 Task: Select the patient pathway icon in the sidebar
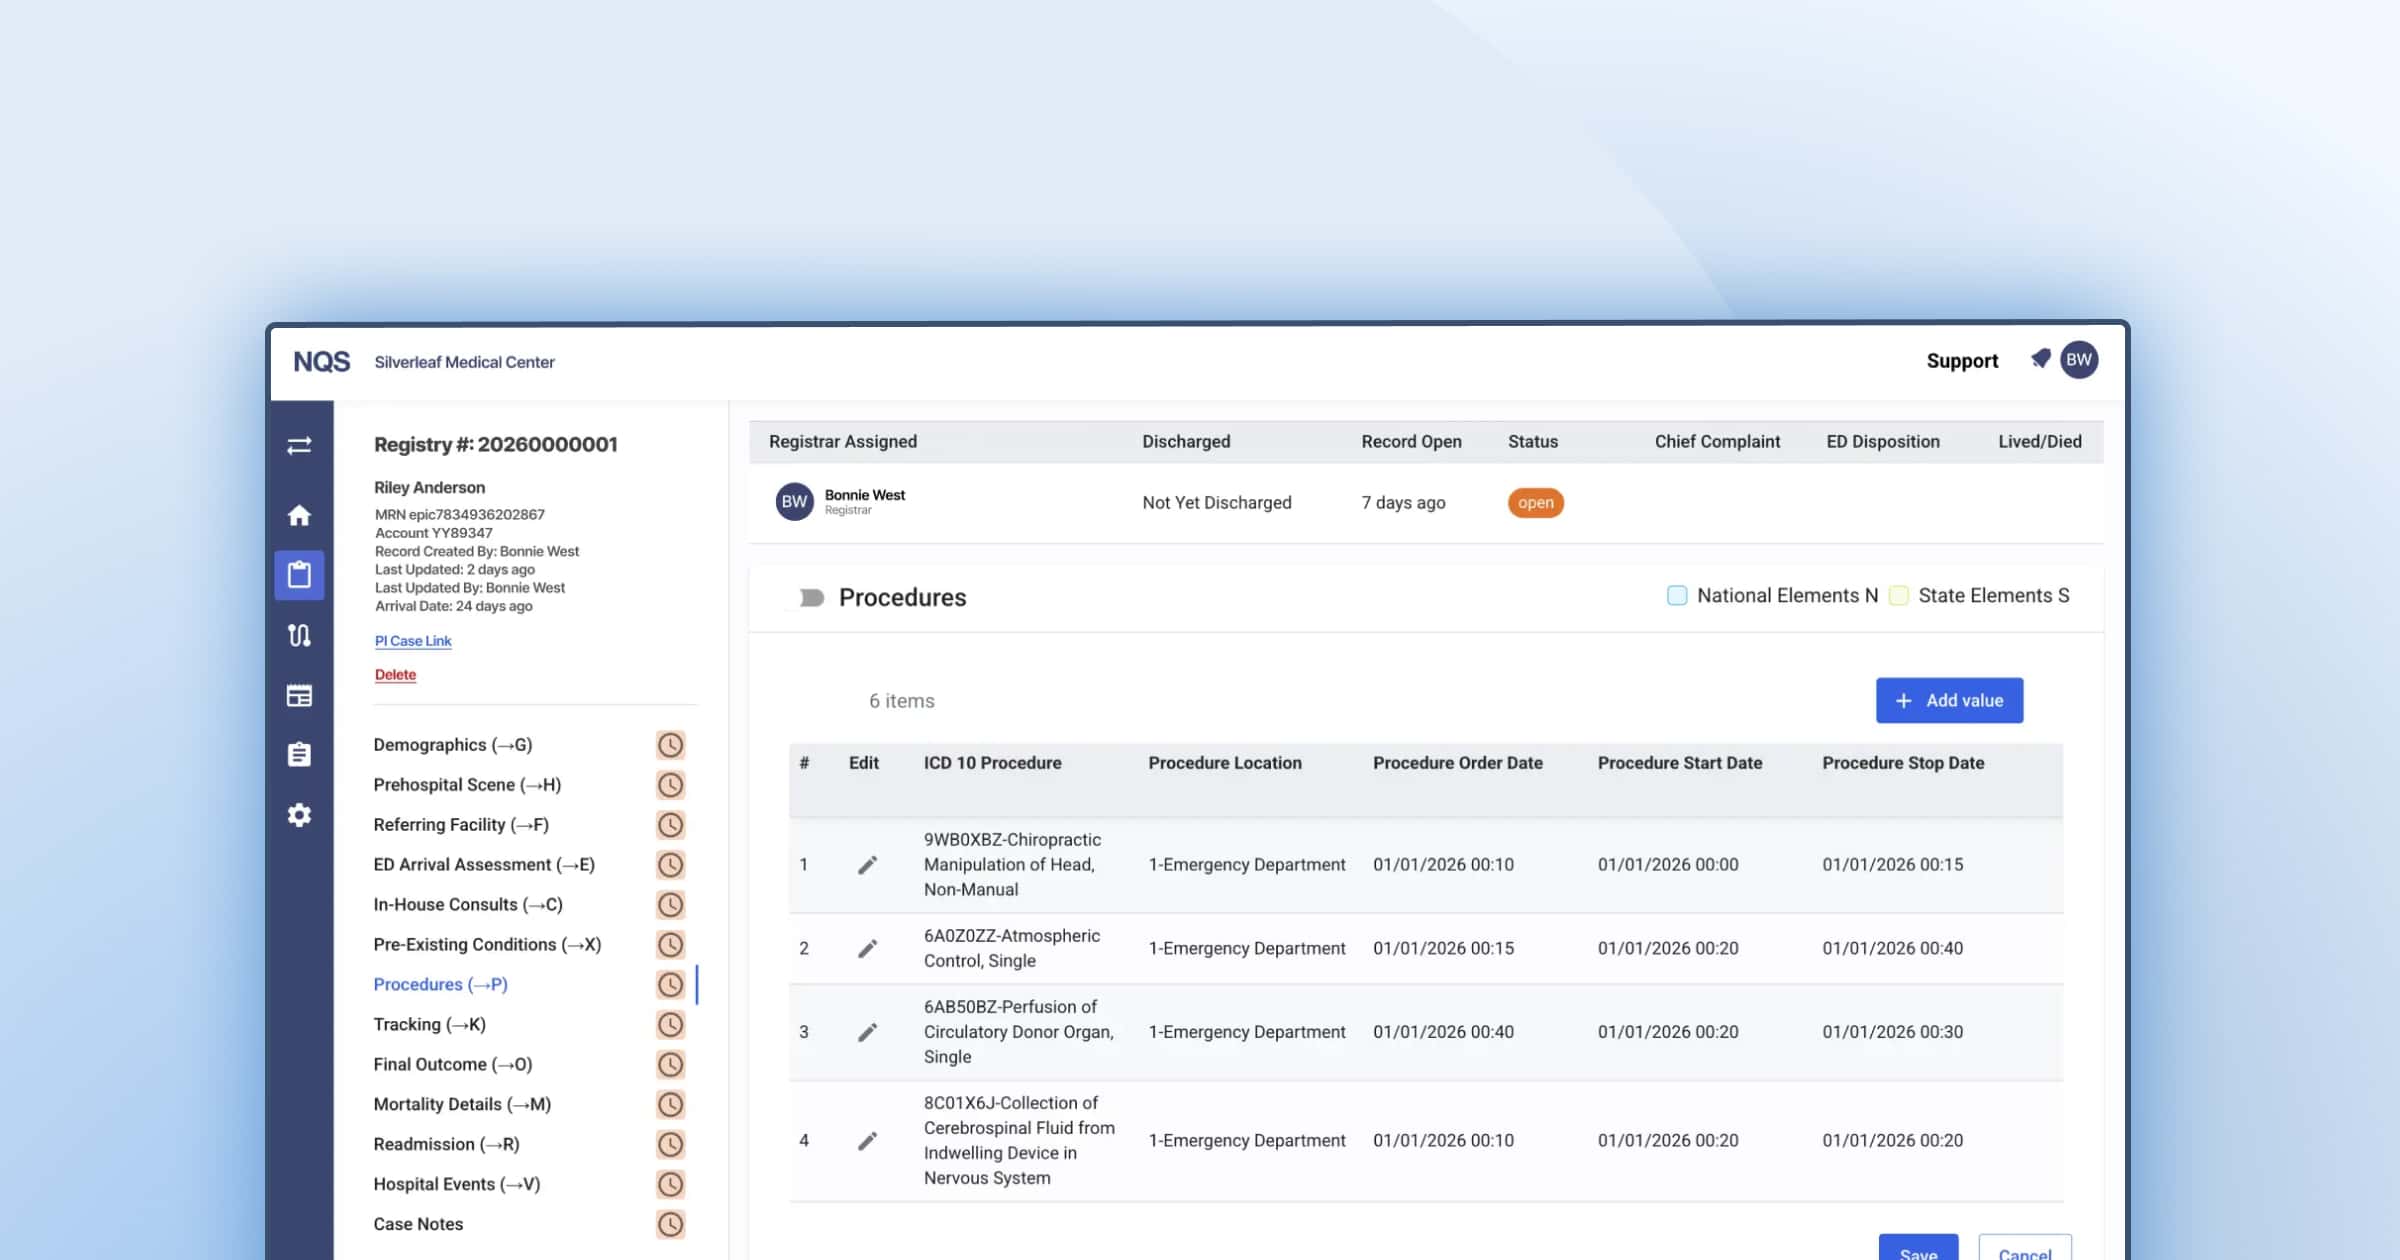299,635
